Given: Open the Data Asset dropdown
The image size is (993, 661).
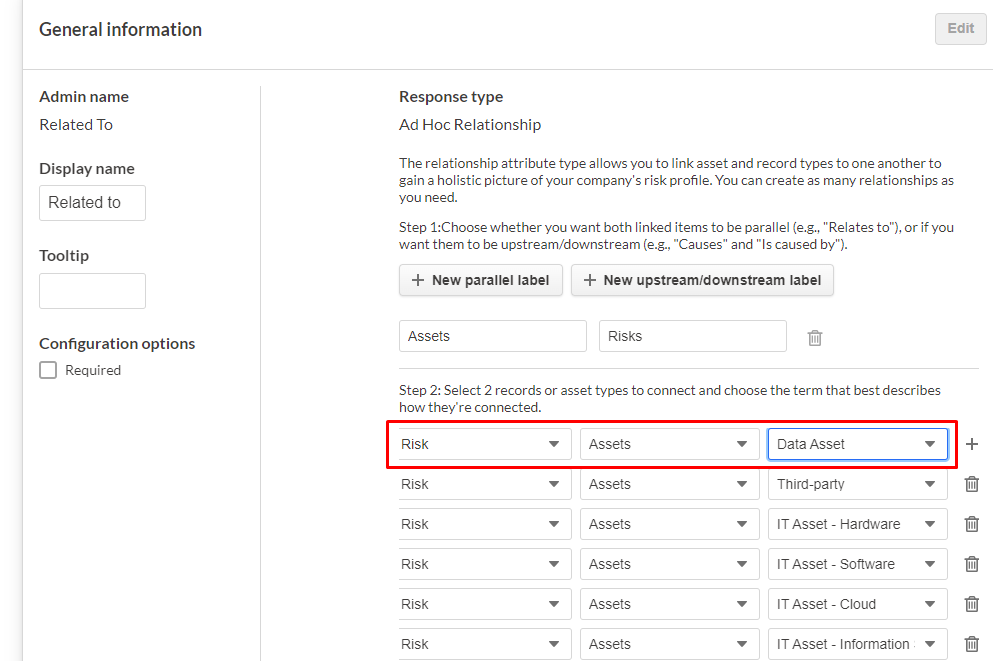Looking at the screenshot, I should (857, 444).
